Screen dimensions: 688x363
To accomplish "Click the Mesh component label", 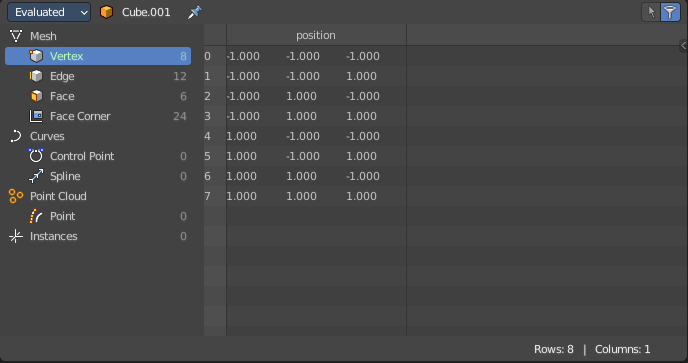I will coord(43,36).
